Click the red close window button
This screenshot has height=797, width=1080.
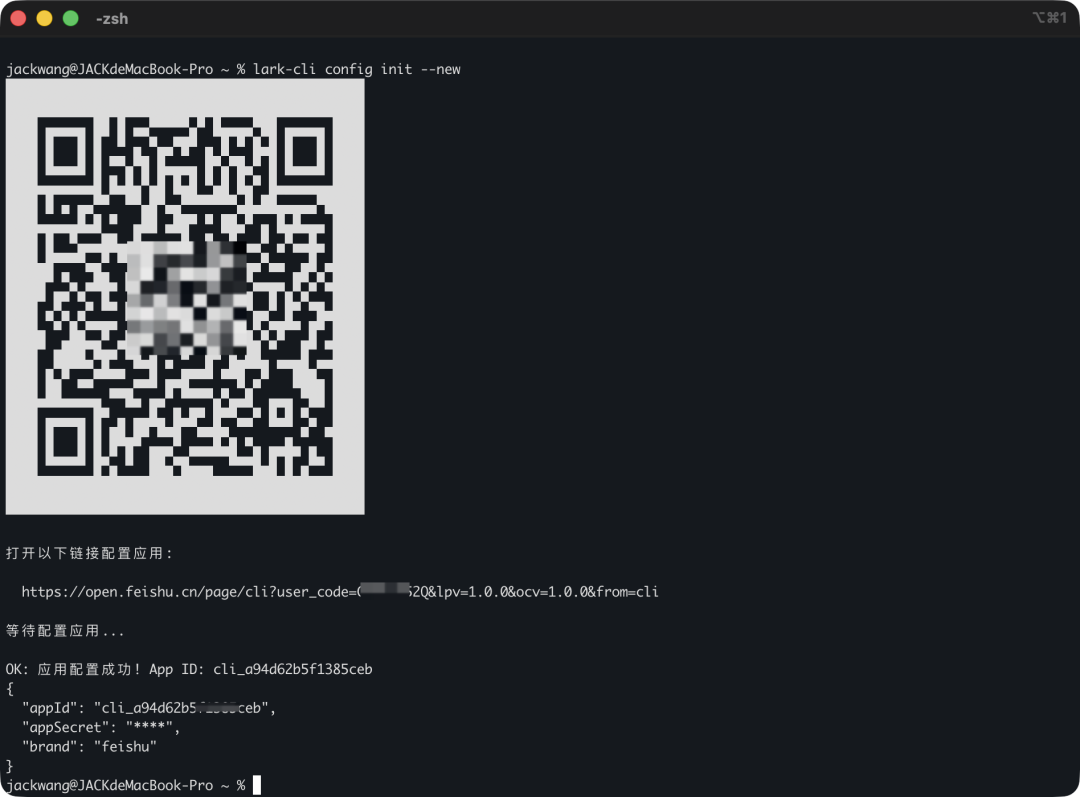pyautogui.click(x=18, y=18)
